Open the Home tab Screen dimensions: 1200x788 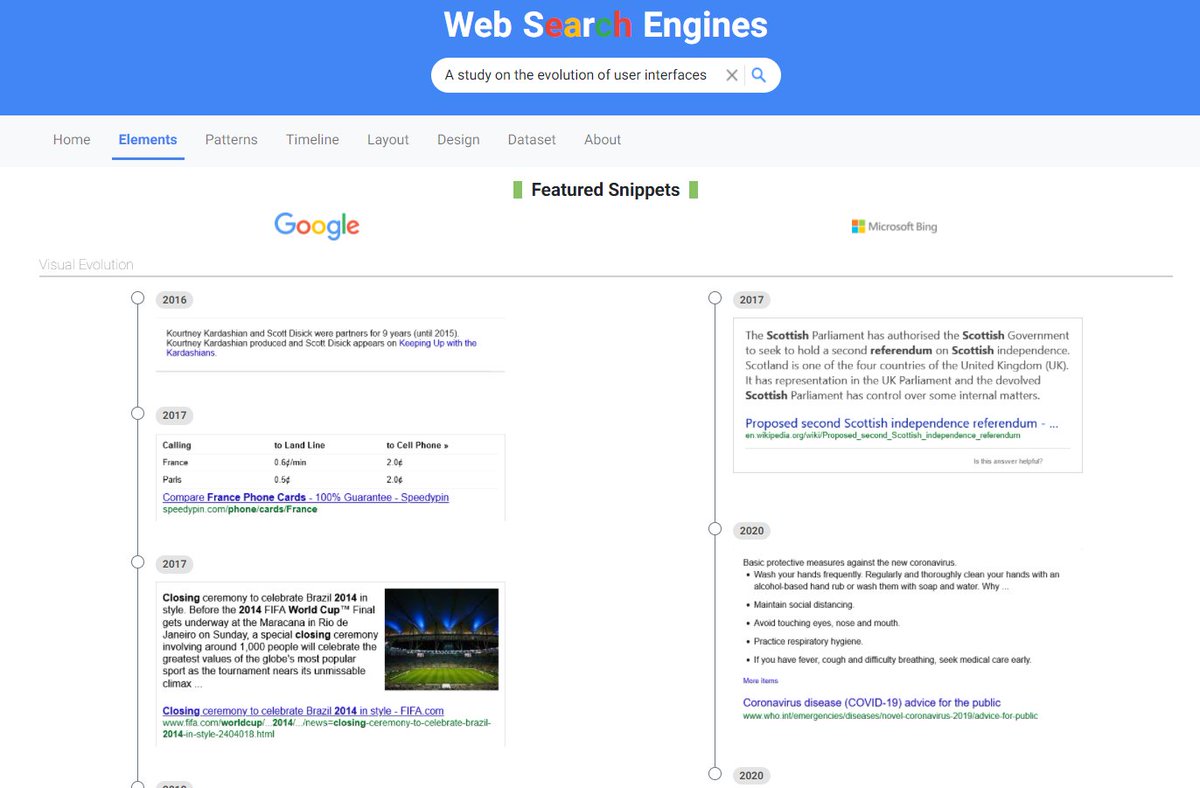point(72,140)
